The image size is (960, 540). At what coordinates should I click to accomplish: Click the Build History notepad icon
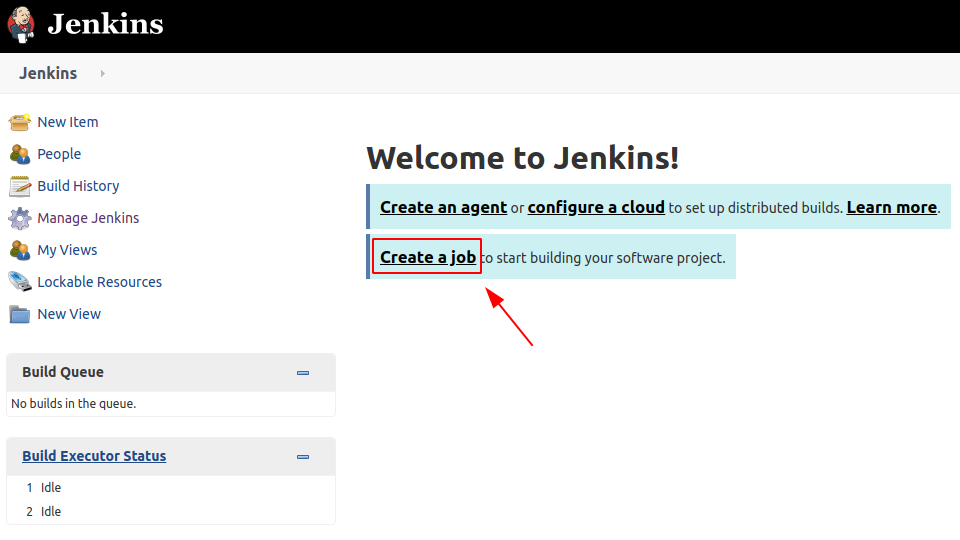tap(20, 186)
